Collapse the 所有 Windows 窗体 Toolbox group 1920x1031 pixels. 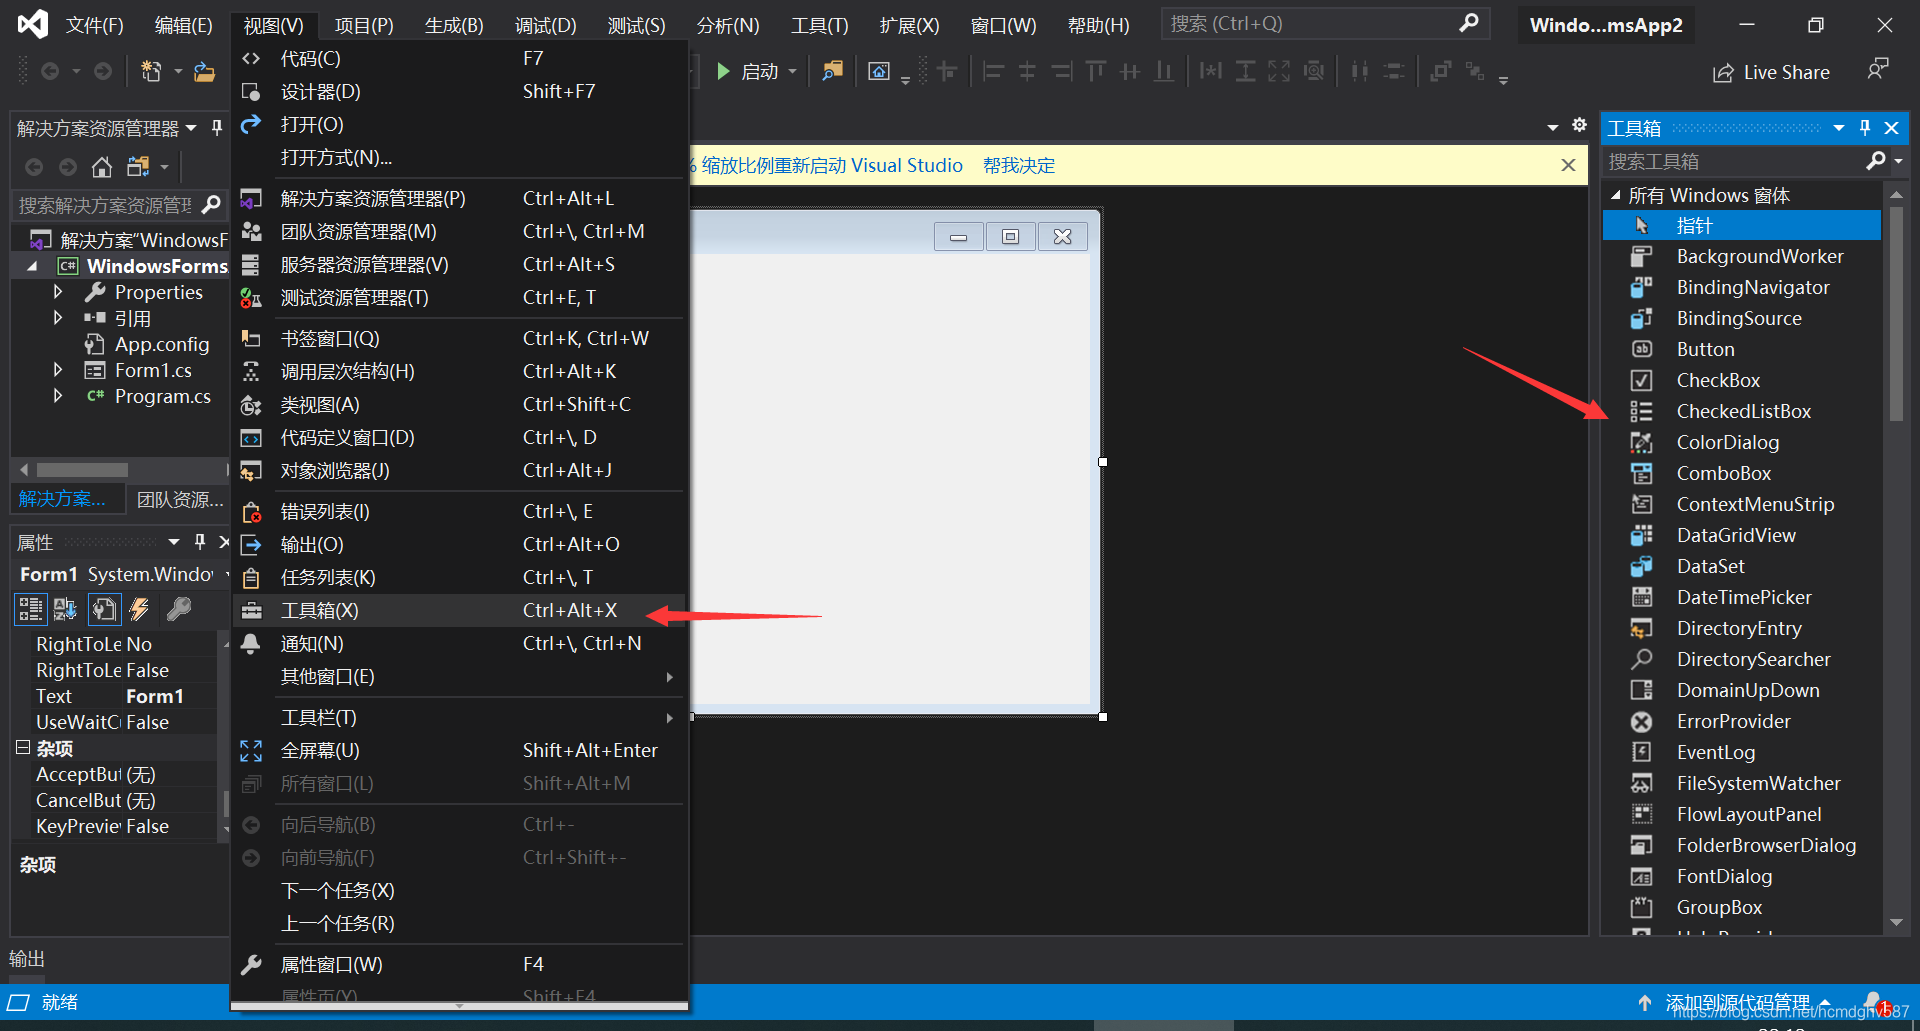[1615, 195]
